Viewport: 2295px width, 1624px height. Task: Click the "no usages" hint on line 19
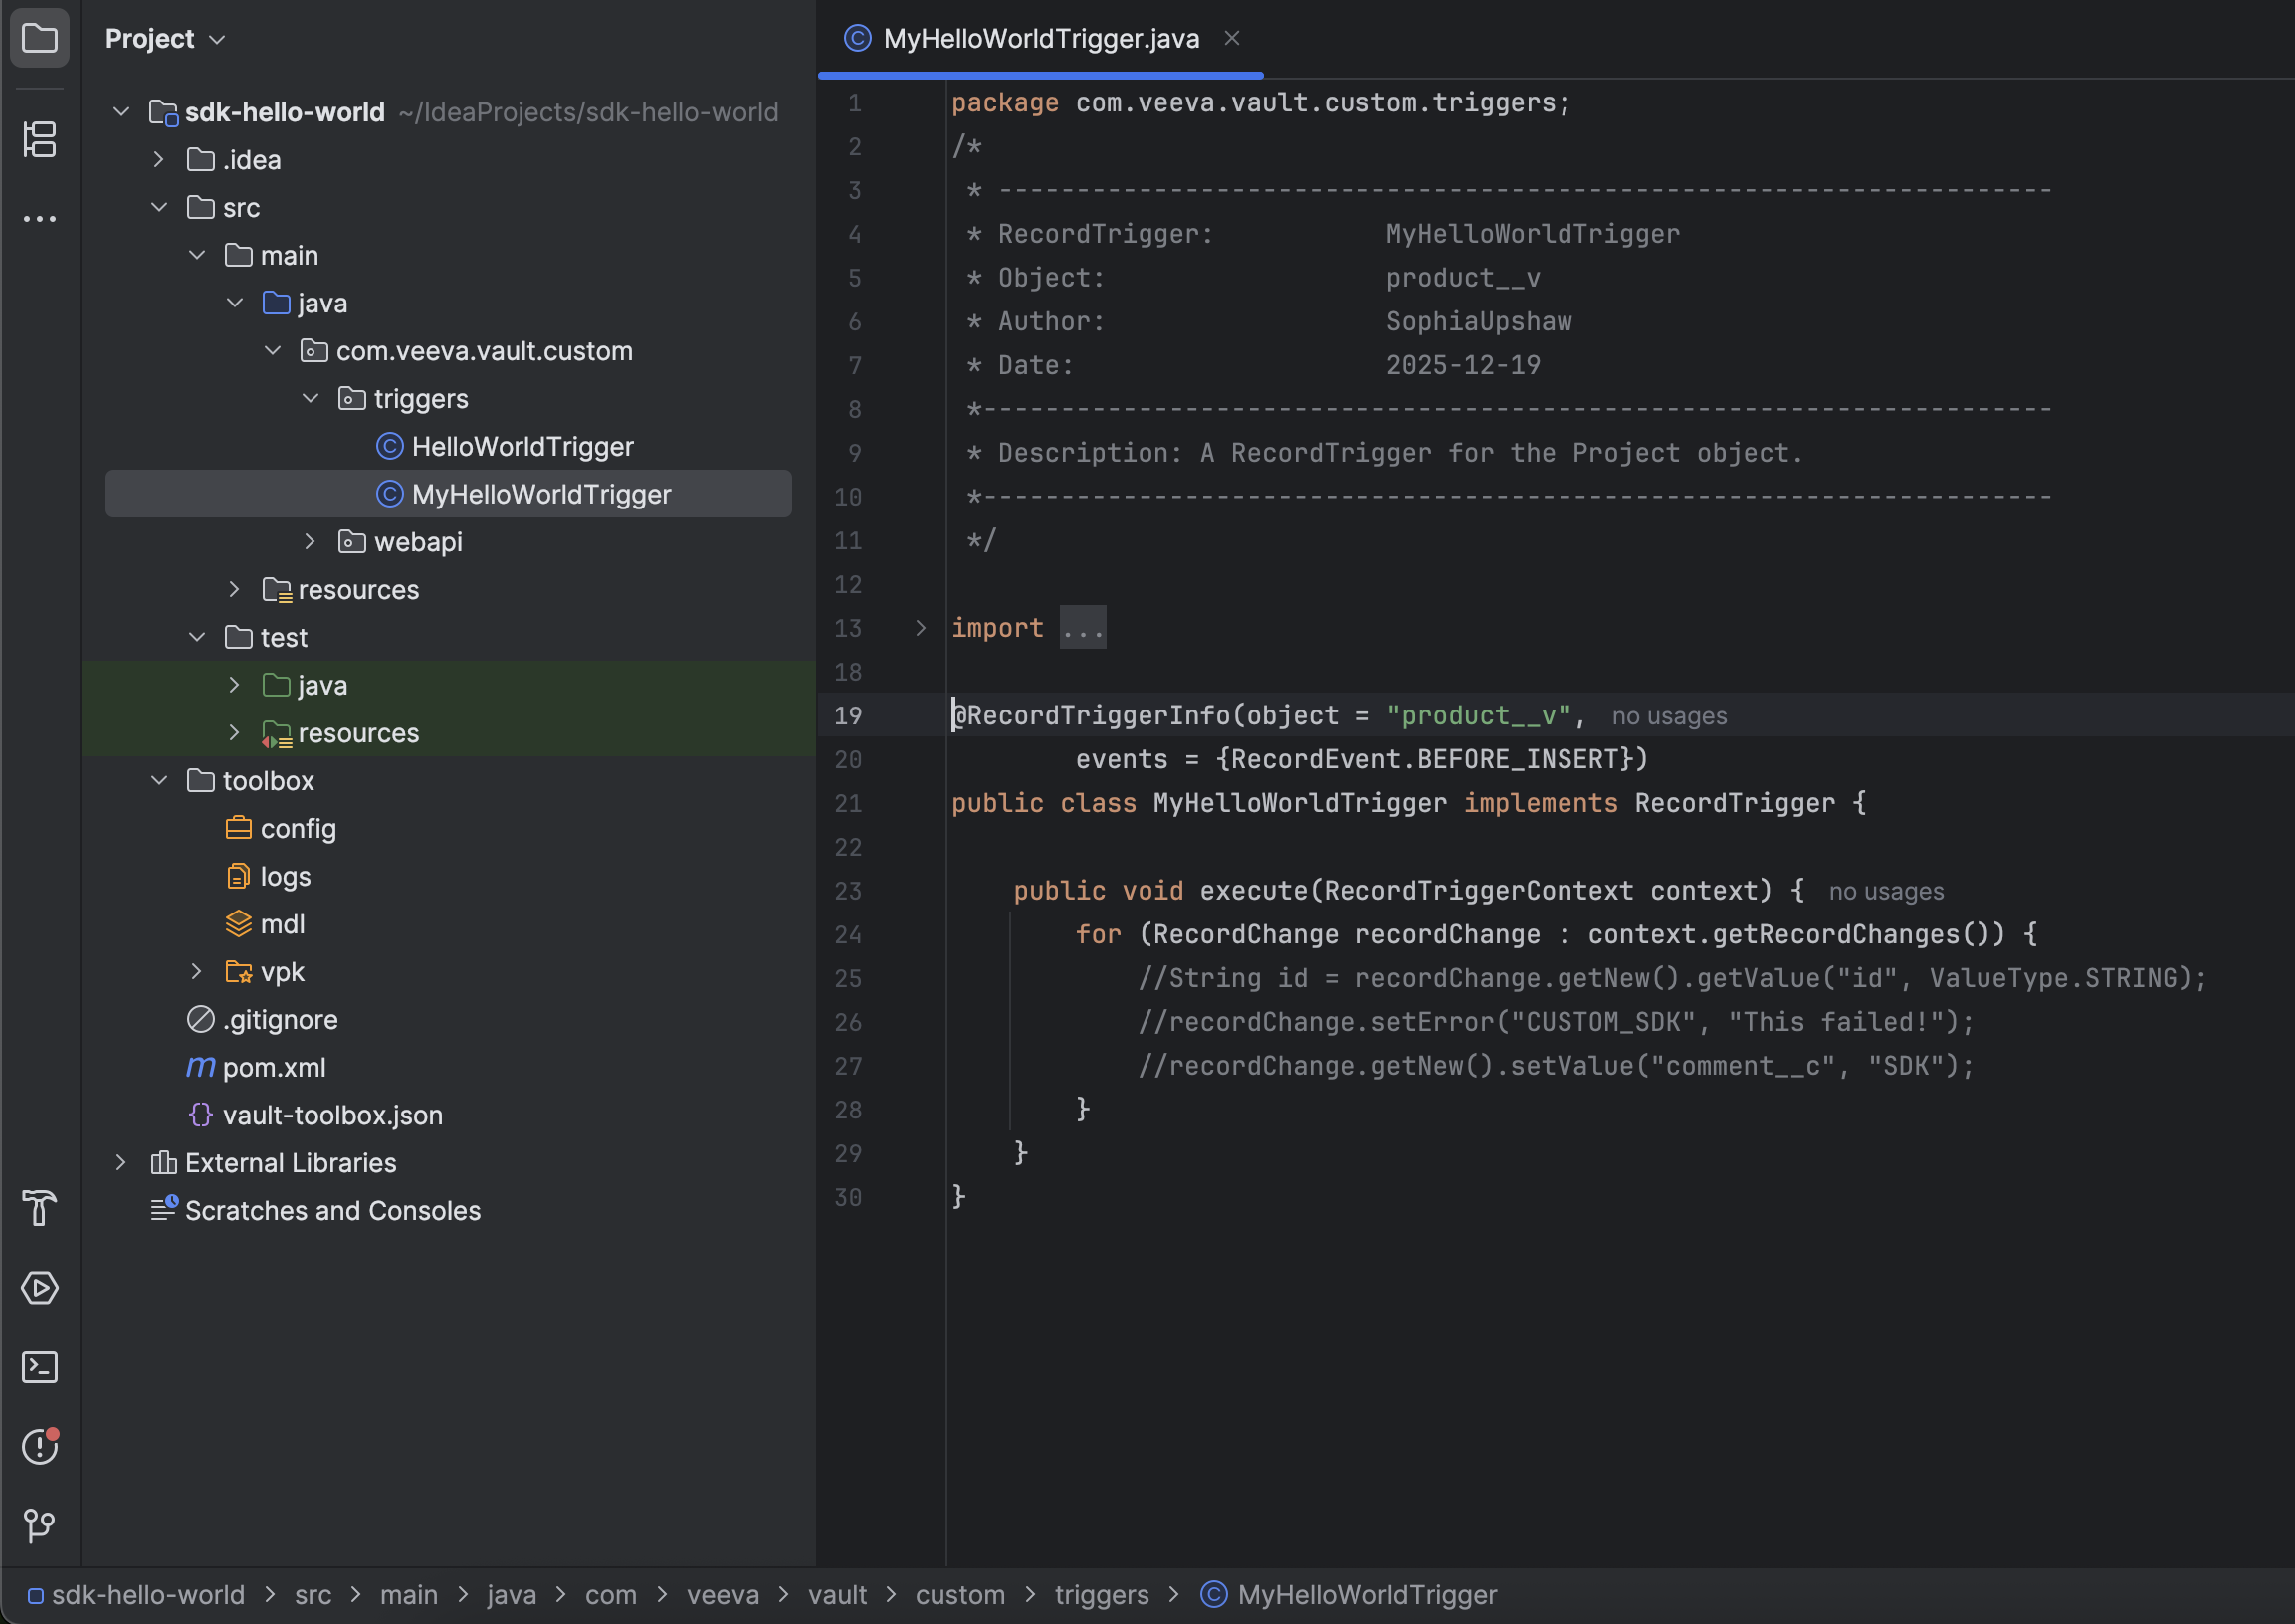pyautogui.click(x=1669, y=716)
